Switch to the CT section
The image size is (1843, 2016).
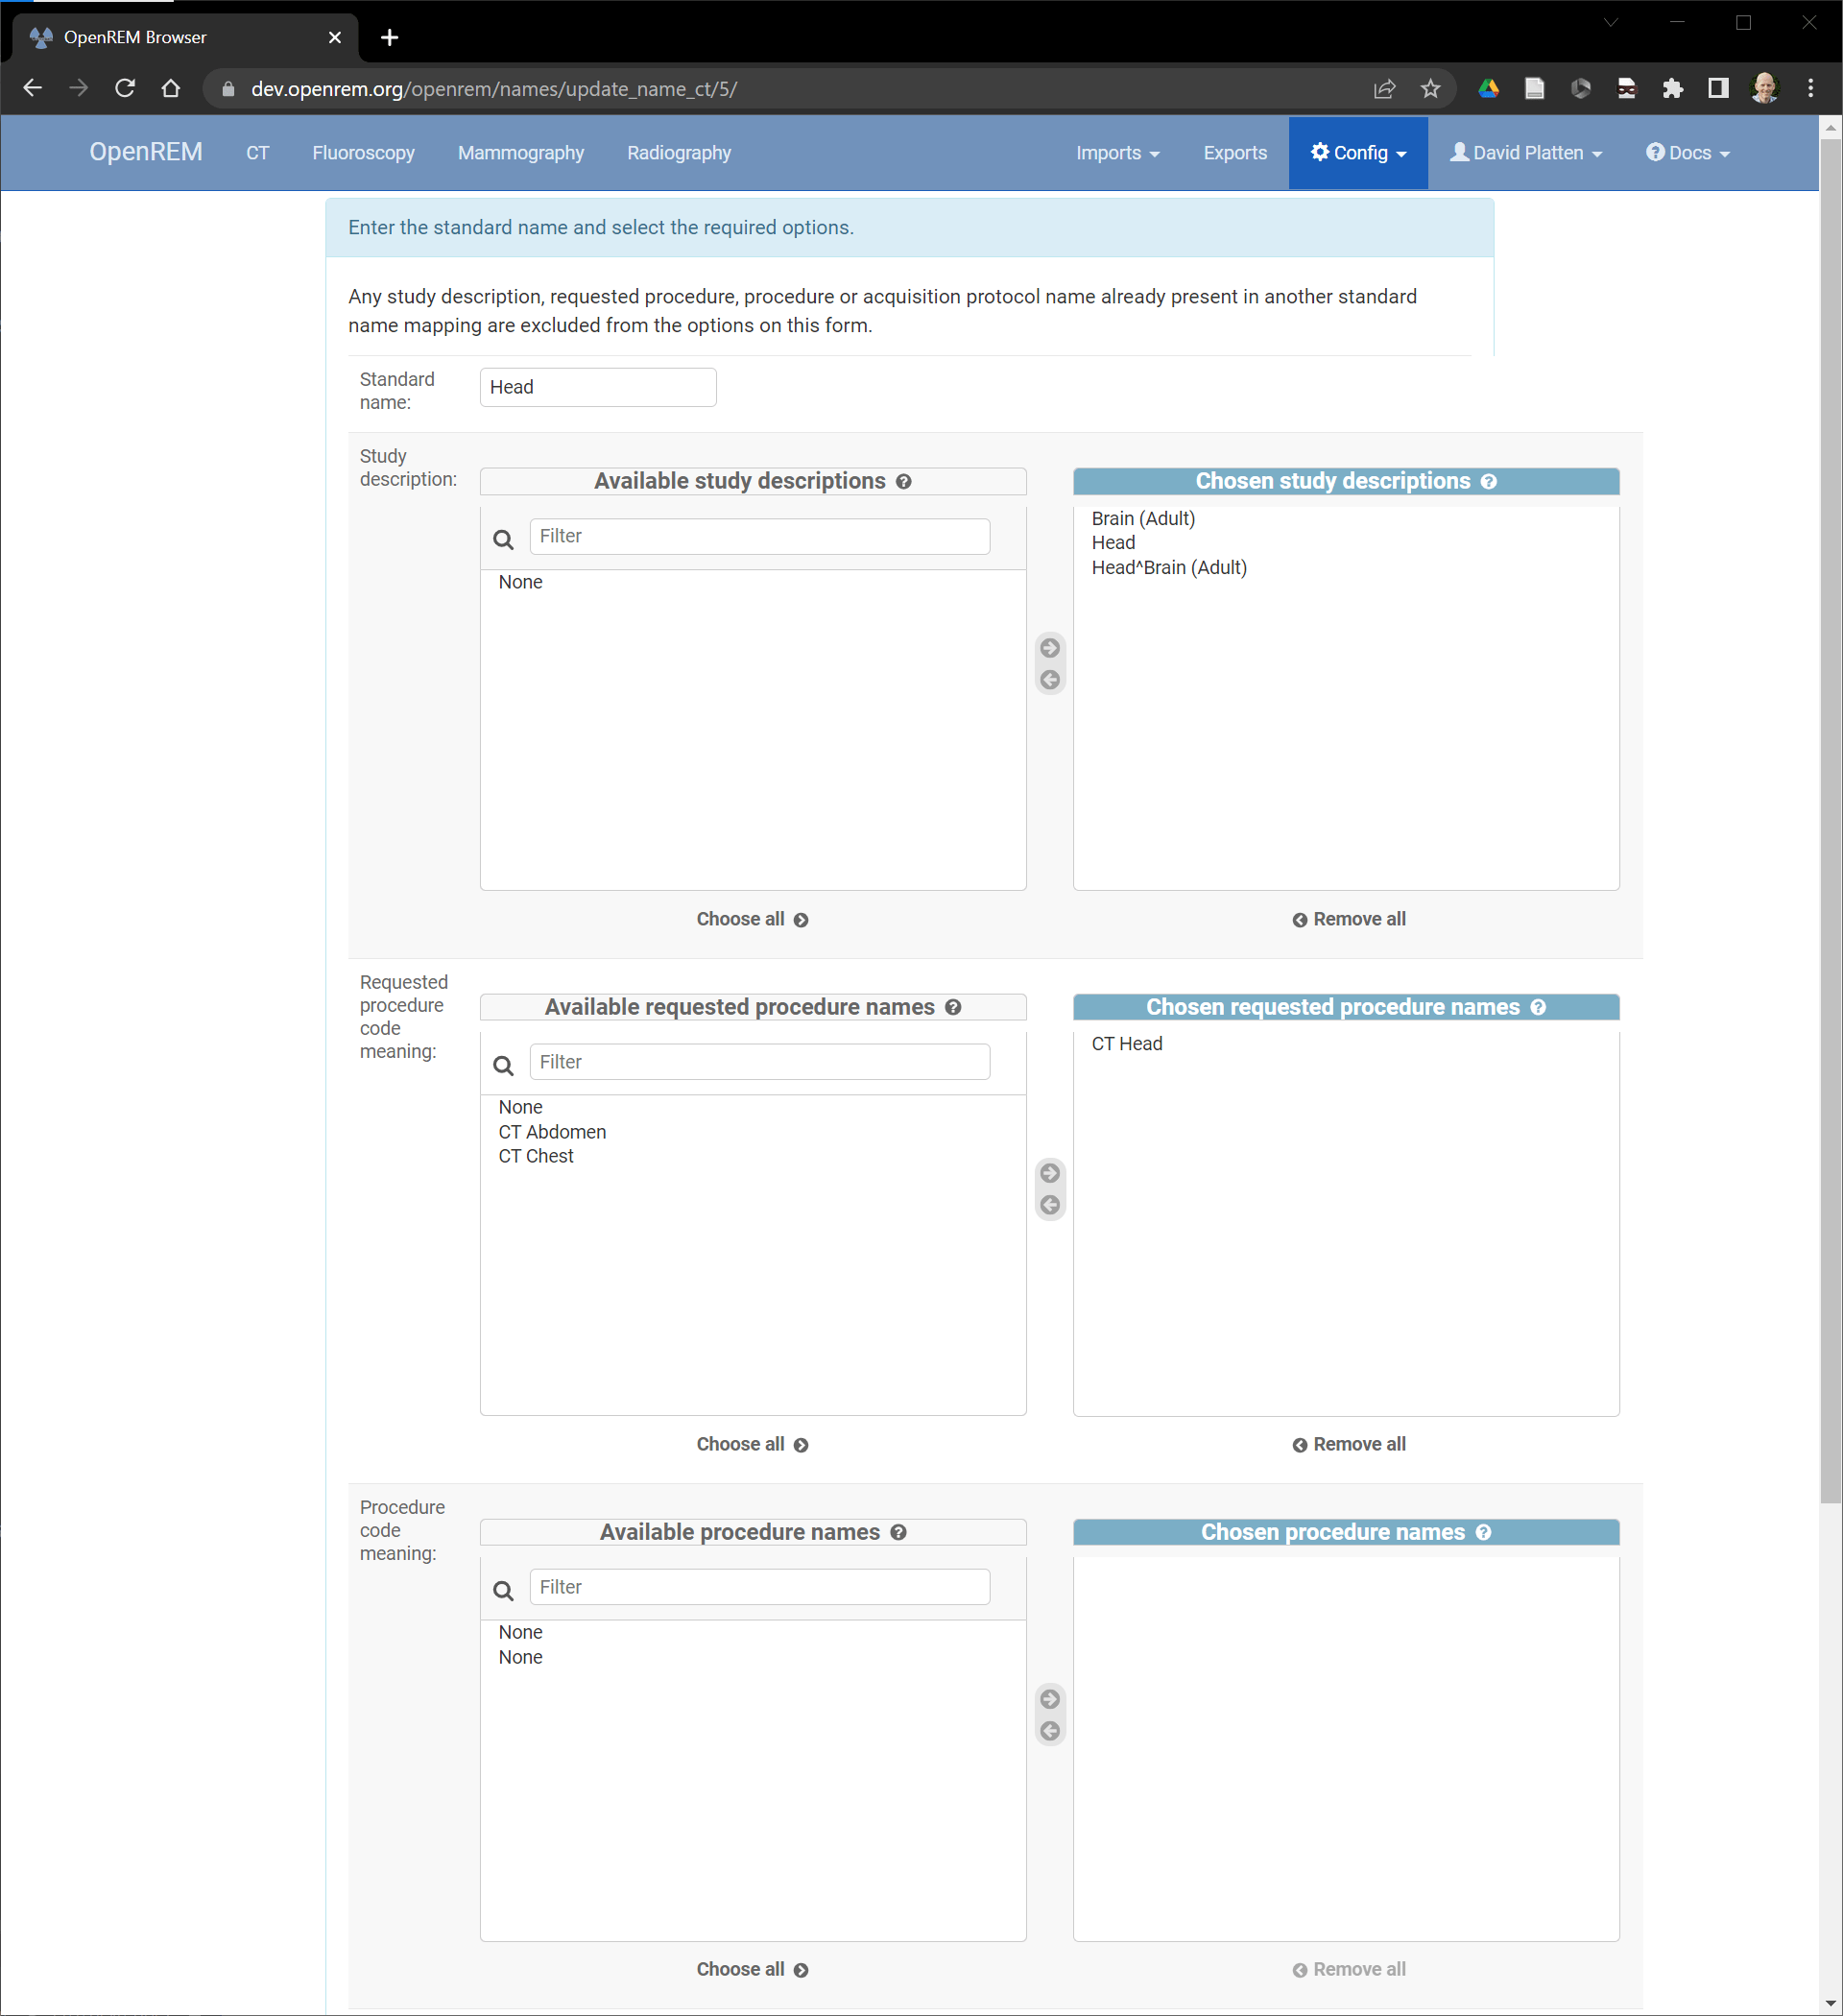point(257,152)
